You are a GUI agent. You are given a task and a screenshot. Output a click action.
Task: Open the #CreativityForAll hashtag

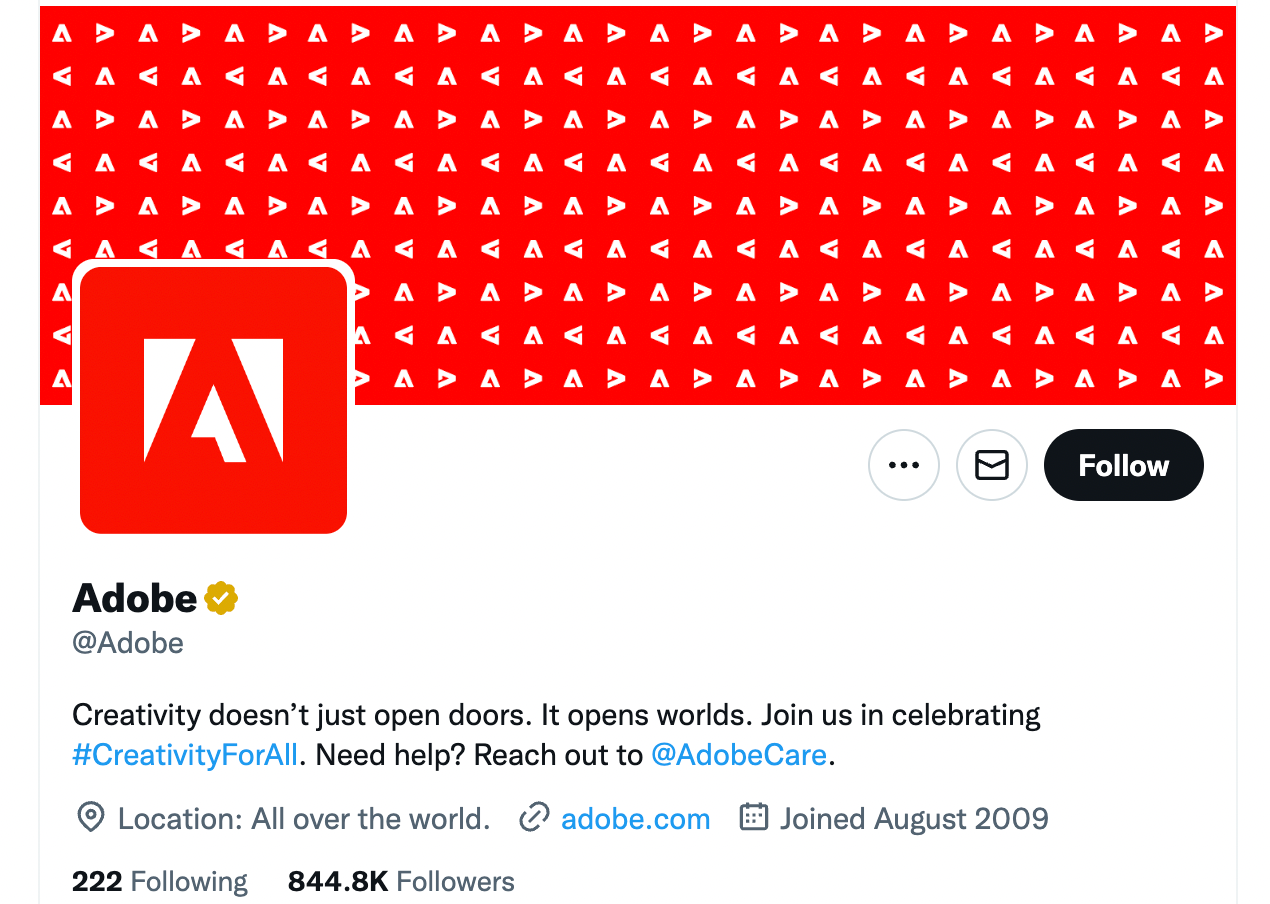click(185, 754)
